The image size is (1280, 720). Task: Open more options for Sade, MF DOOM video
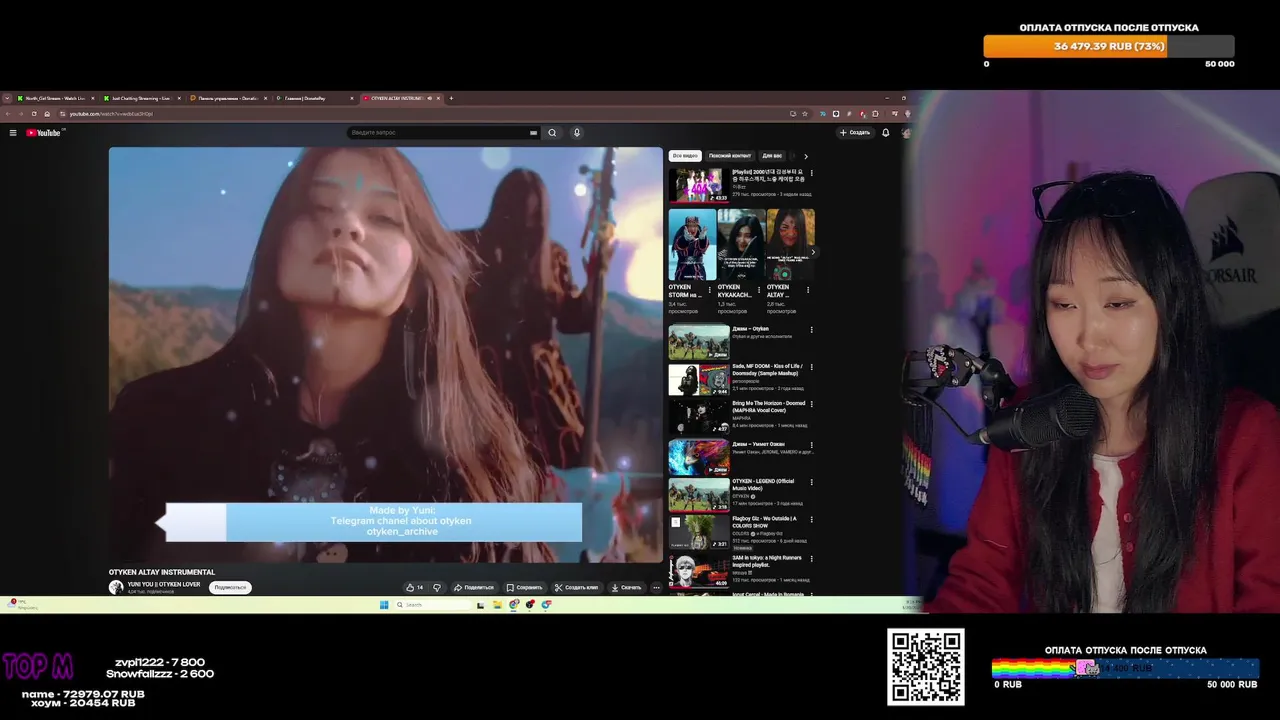pos(811,368)
